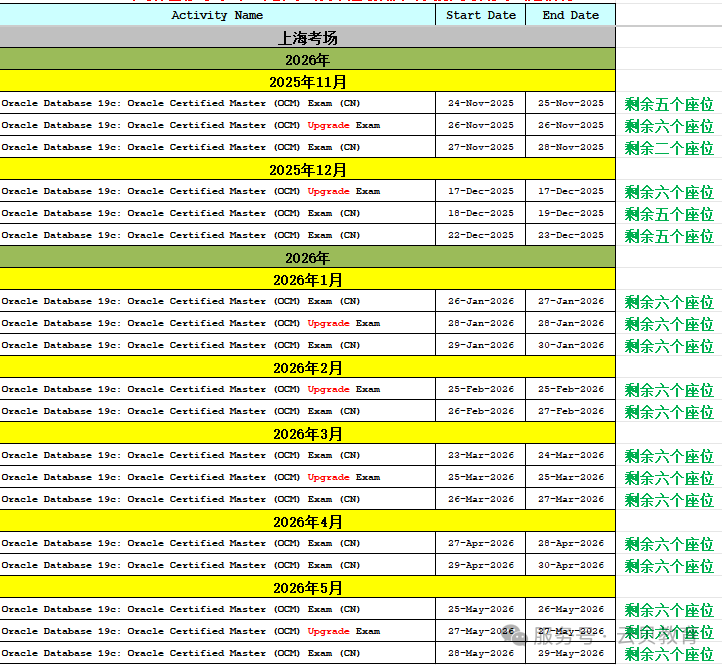Select 剩余六个座位 in 27-Apr-2026 row
This screenshot has width=722, height=665.
tap(669, 544)
